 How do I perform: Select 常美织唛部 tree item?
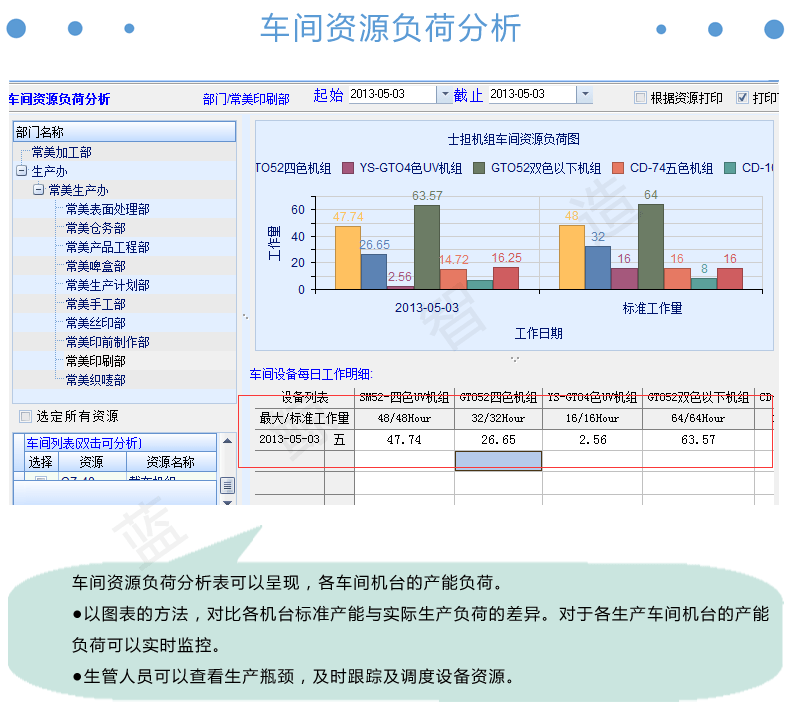click(x=95, y=380)
